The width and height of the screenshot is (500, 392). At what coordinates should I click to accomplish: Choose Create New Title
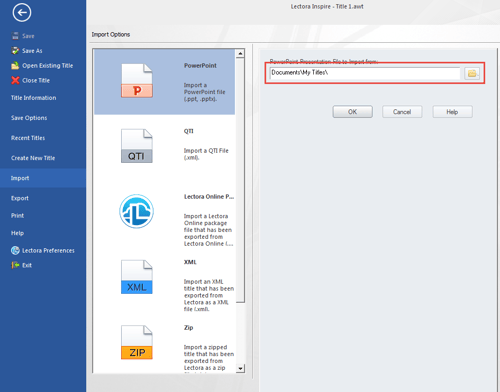pos(33,158)
